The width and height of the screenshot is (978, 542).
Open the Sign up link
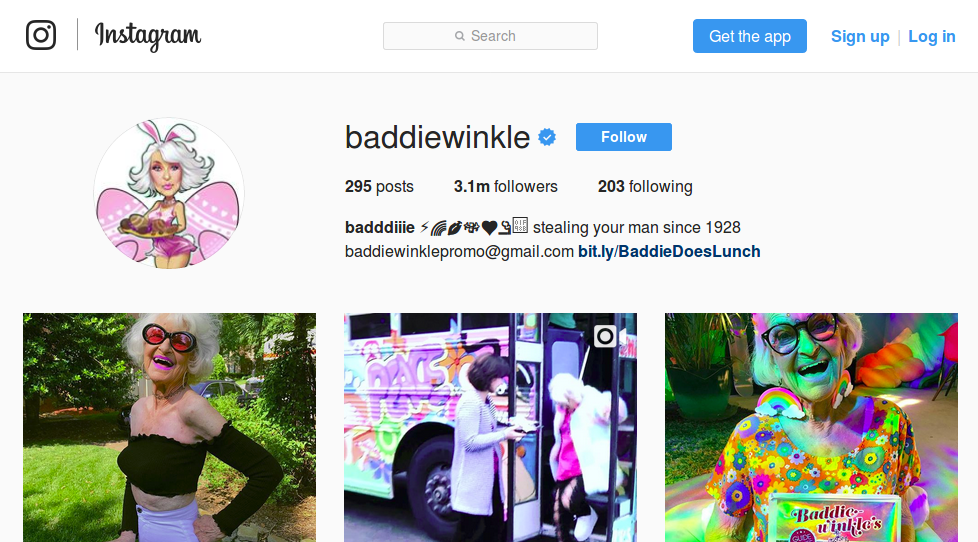click(x=860, y=37)
